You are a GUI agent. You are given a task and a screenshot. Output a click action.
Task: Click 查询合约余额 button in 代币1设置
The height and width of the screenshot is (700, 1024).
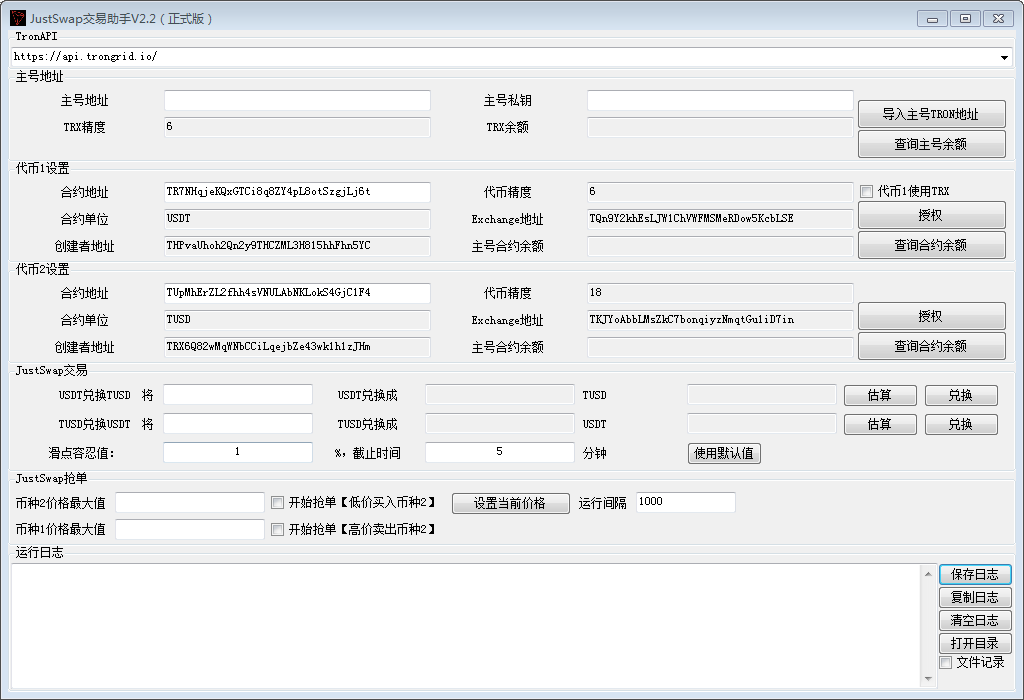coord(931,246)
